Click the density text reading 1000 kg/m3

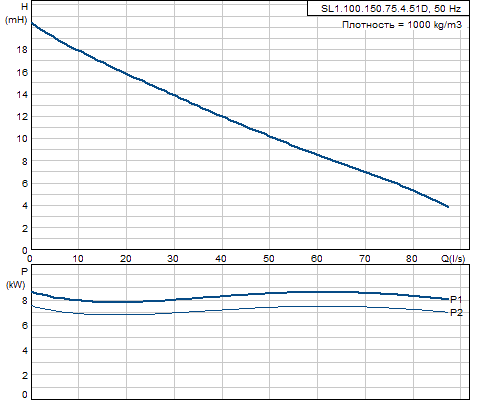pos(402,25)
